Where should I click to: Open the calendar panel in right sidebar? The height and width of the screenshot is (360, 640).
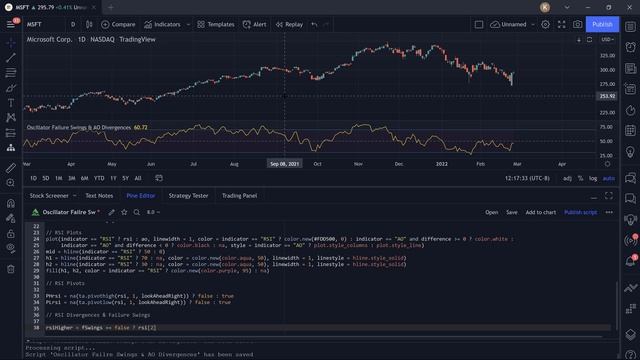click(631, 130)
